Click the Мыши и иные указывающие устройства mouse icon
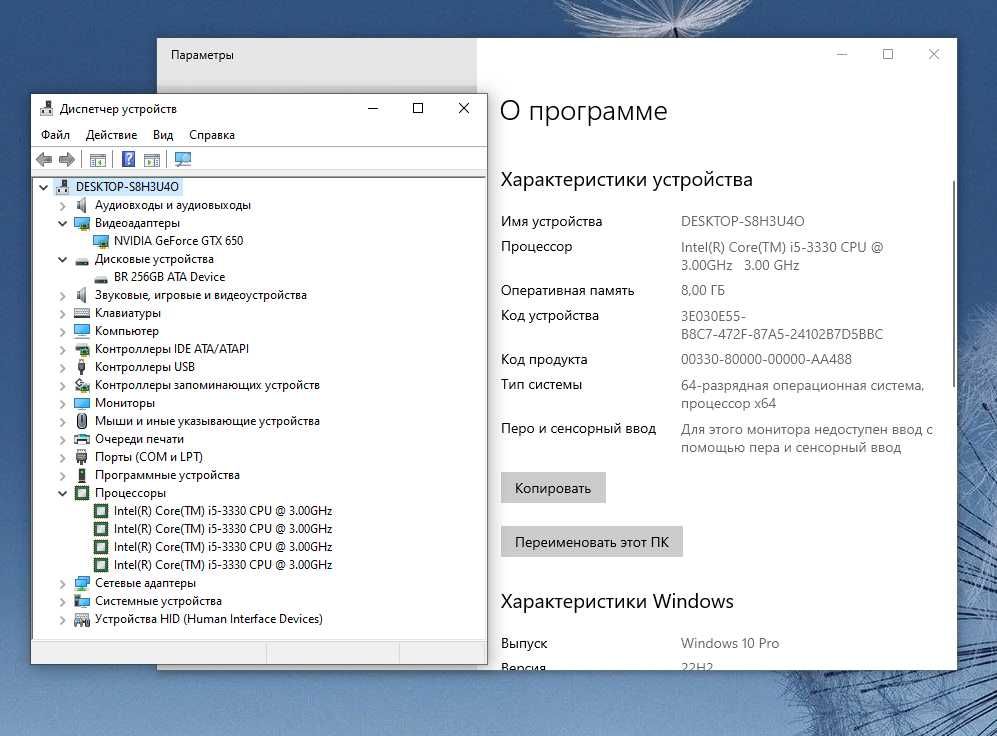This screenshot has width=997, height=736. [x=81, y=421]
